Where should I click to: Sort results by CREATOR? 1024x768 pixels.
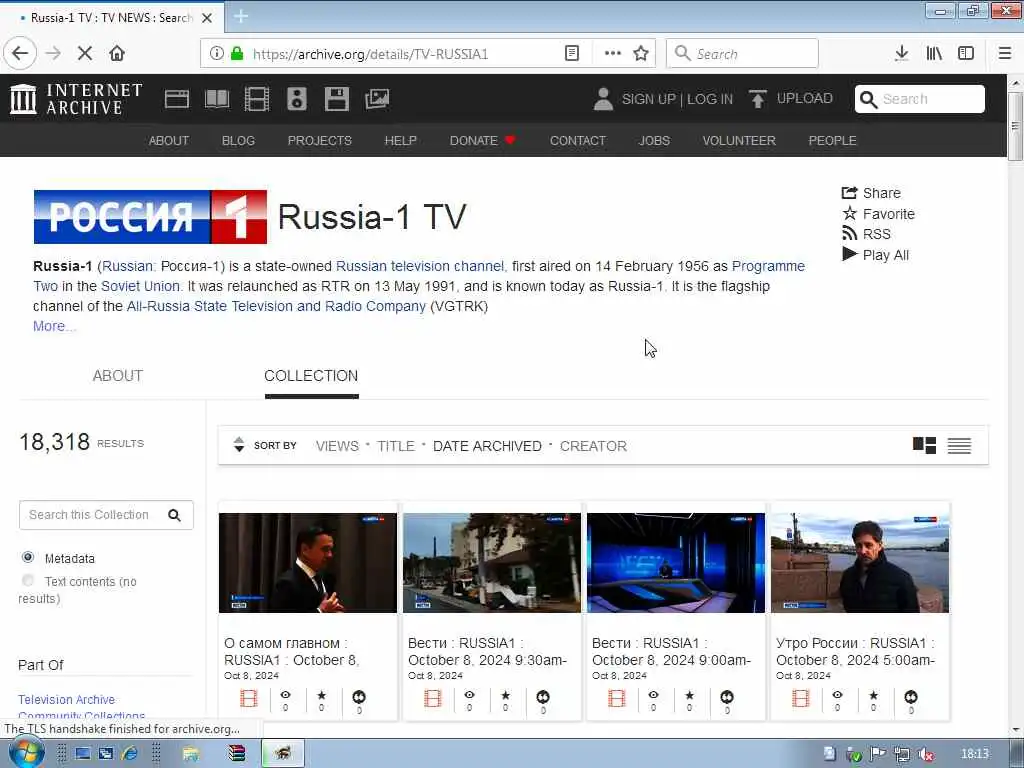pyautogui.click(x=593, y=446)
